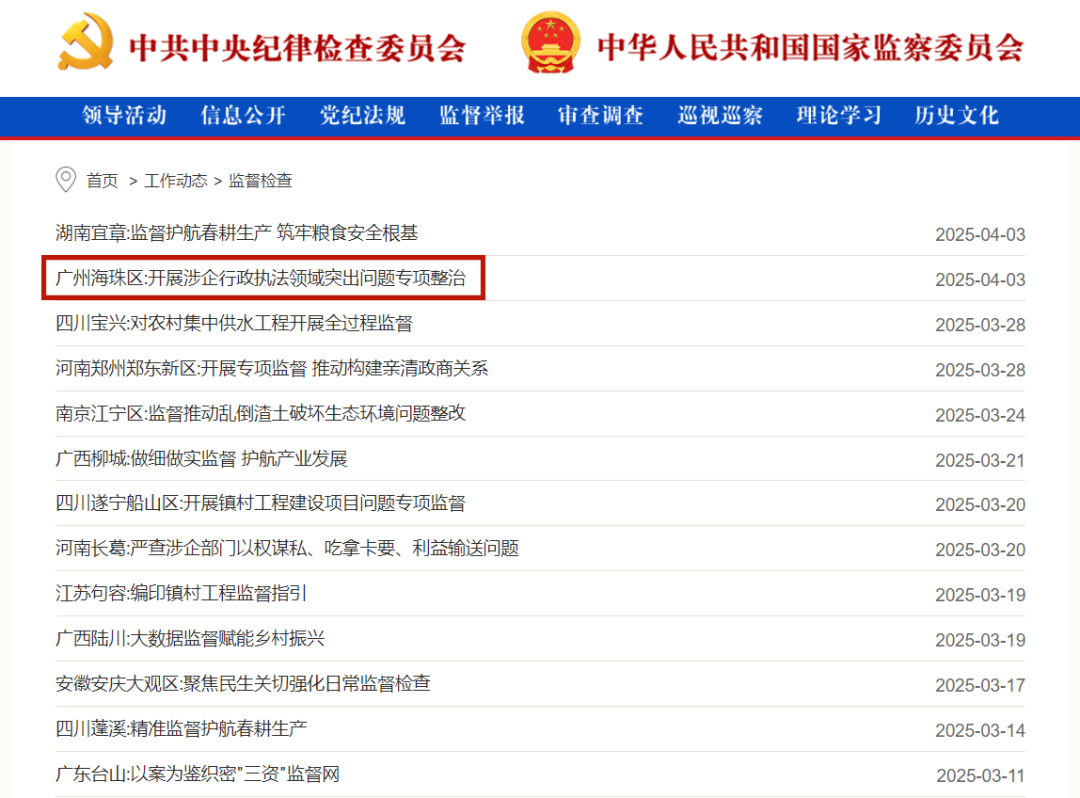The height and width of the screenshot is (798, 1080).
Task: Open the 巡视巡察 section
Action: pyautogui.click(x=719, y=116)
